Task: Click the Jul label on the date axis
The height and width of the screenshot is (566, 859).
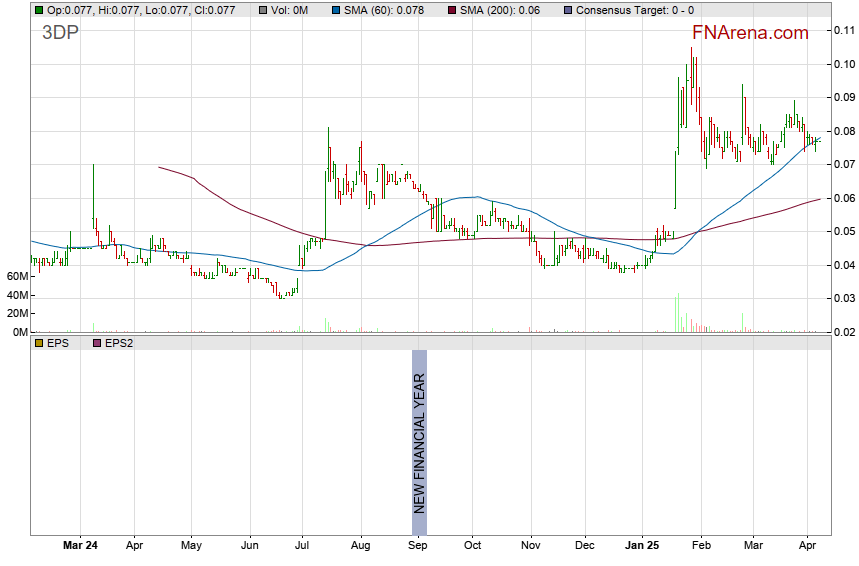Action: (302, 546)
